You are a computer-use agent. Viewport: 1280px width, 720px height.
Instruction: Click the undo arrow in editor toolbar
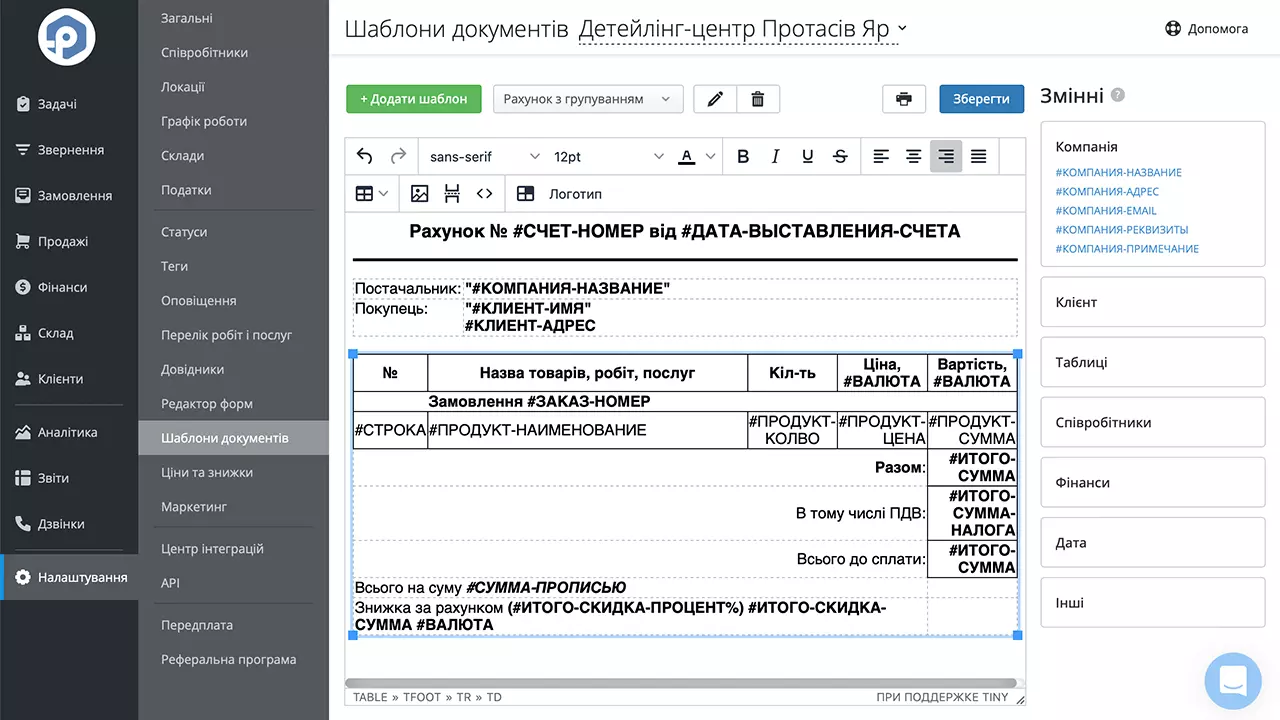tap(365, 156)
